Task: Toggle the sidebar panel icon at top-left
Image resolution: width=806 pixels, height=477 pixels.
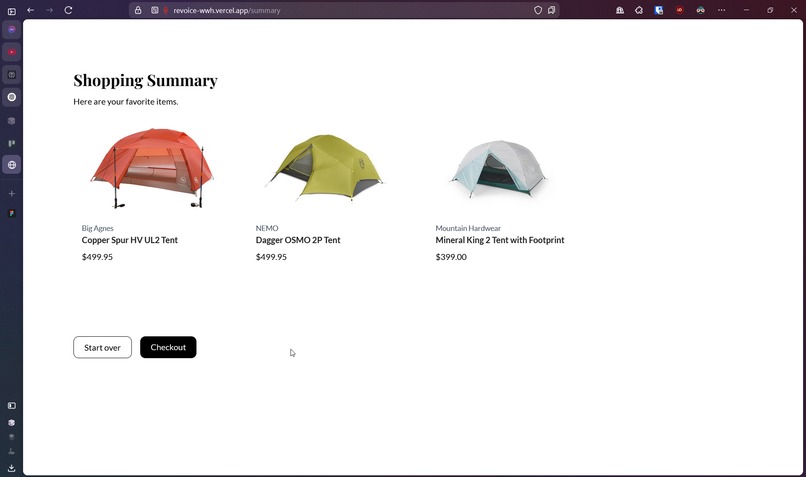Action: click(x=12, y=11)
